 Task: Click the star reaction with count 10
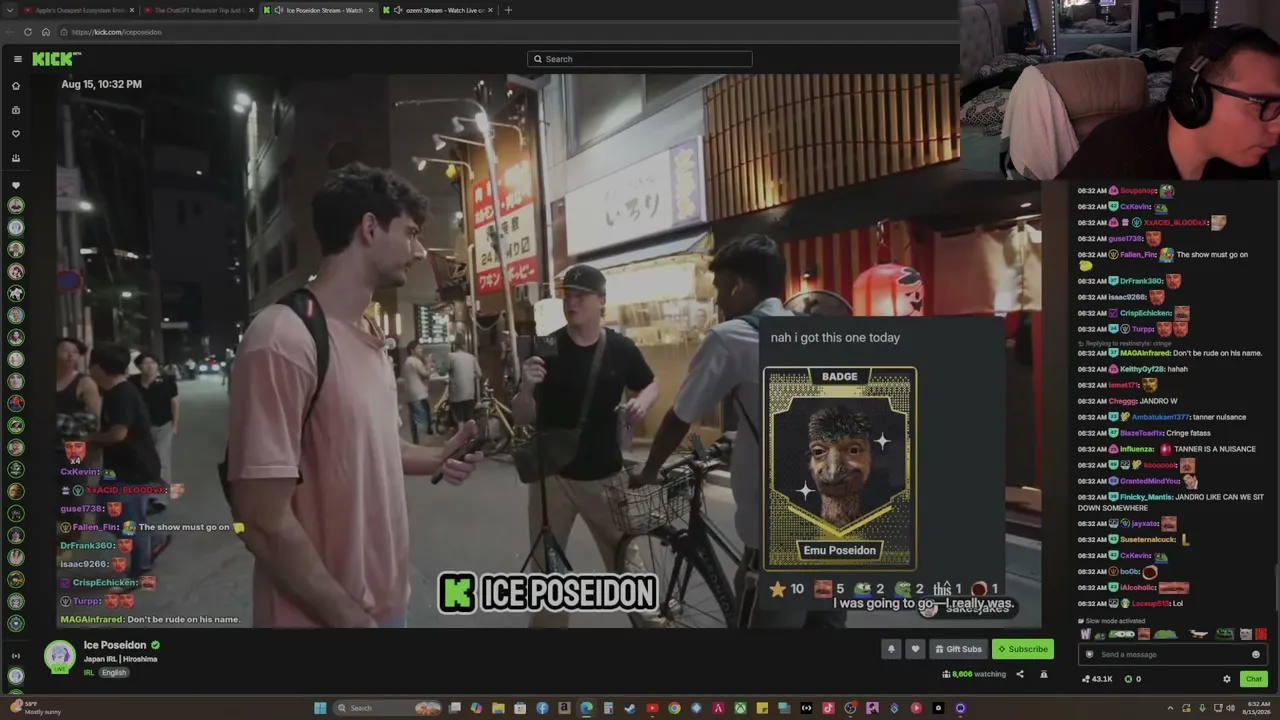click(786, 589)
